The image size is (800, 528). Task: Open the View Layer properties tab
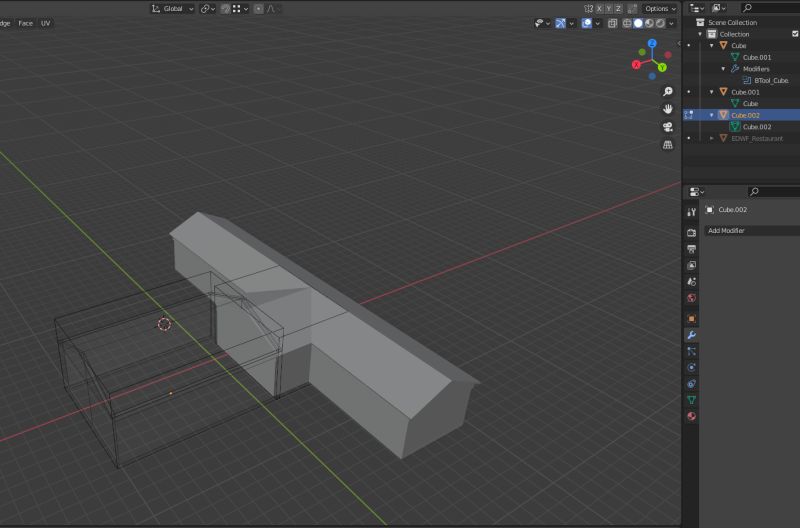(x=691, y=265)
